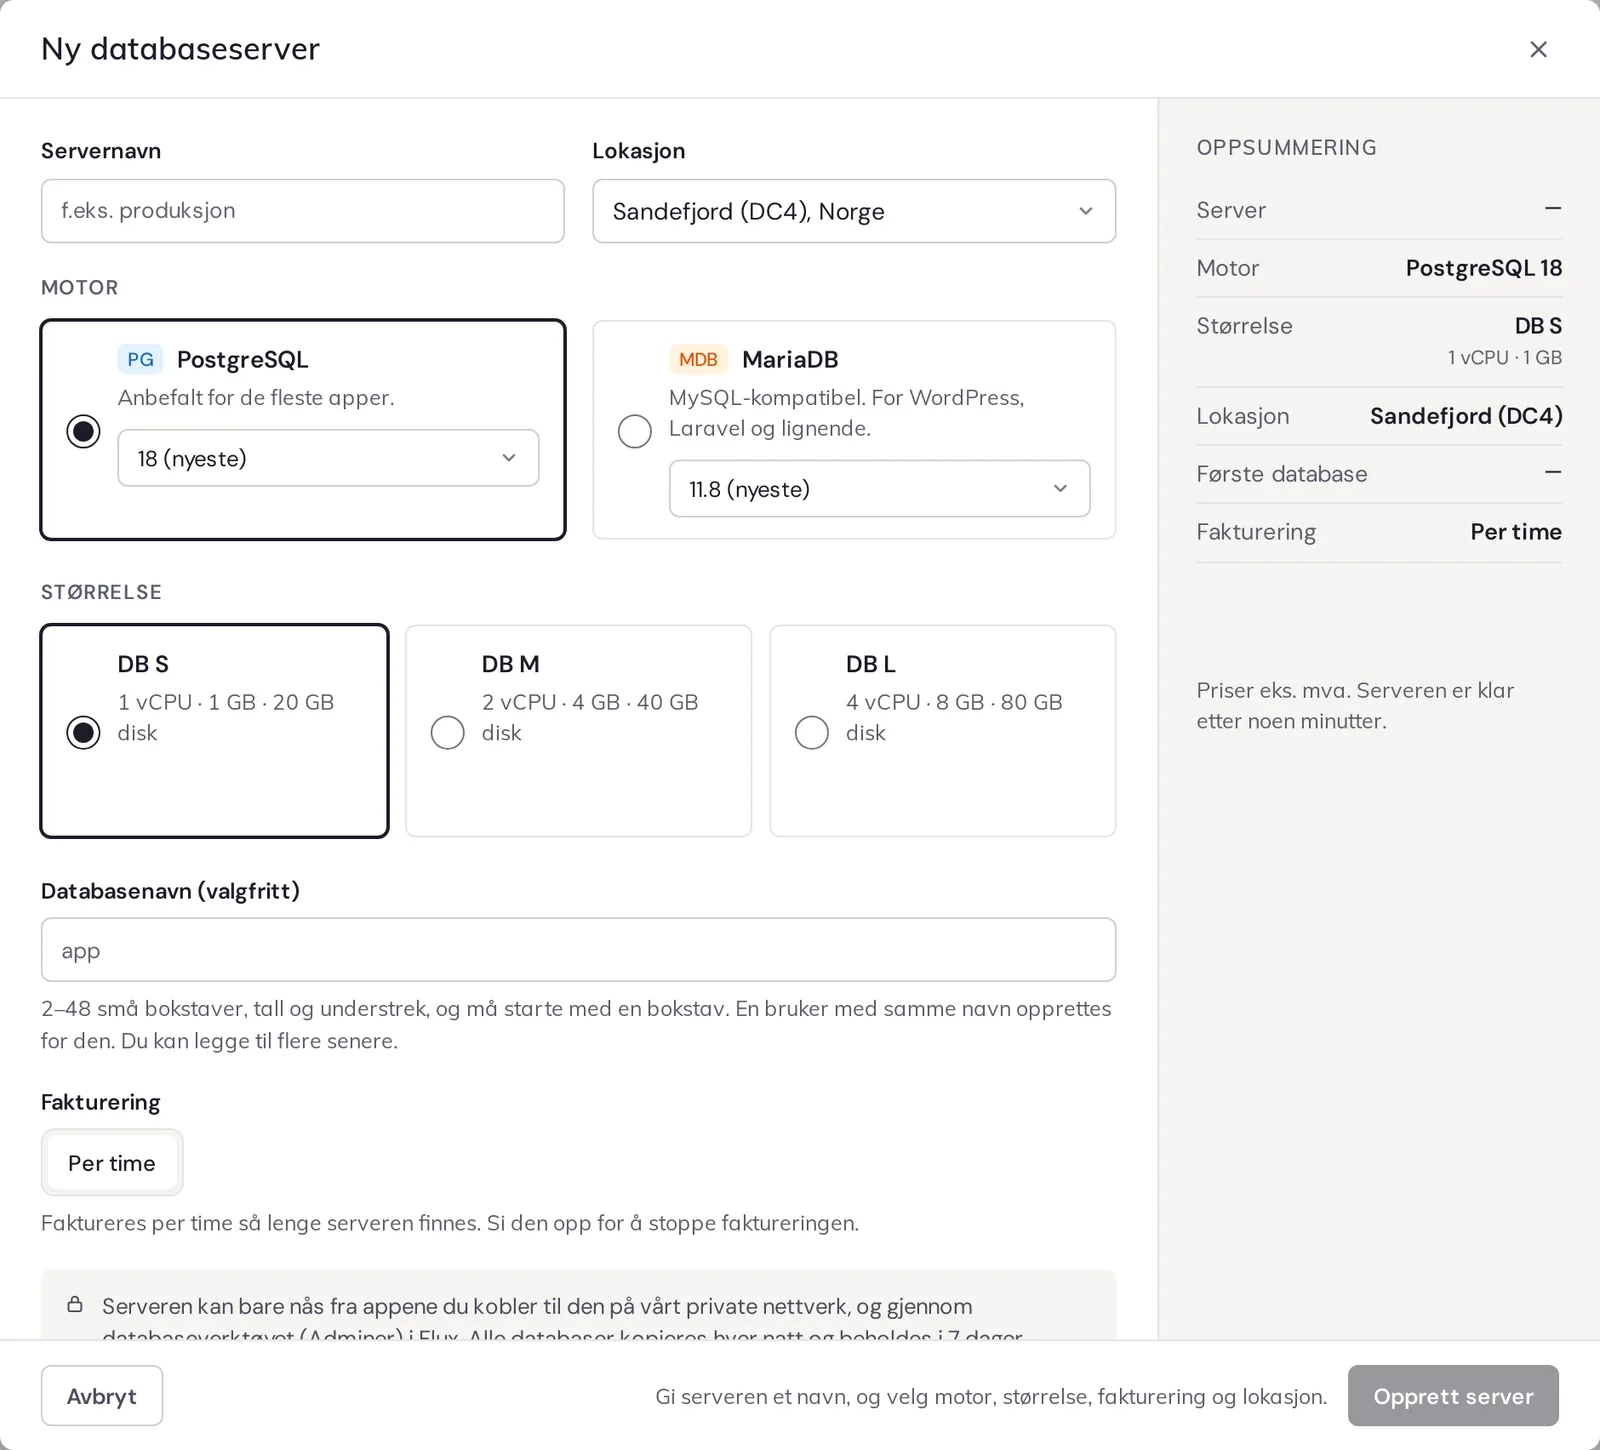Click the Per time value in the summary
Viewport: 1600px width, 1450px height.
click(1516, 532)
